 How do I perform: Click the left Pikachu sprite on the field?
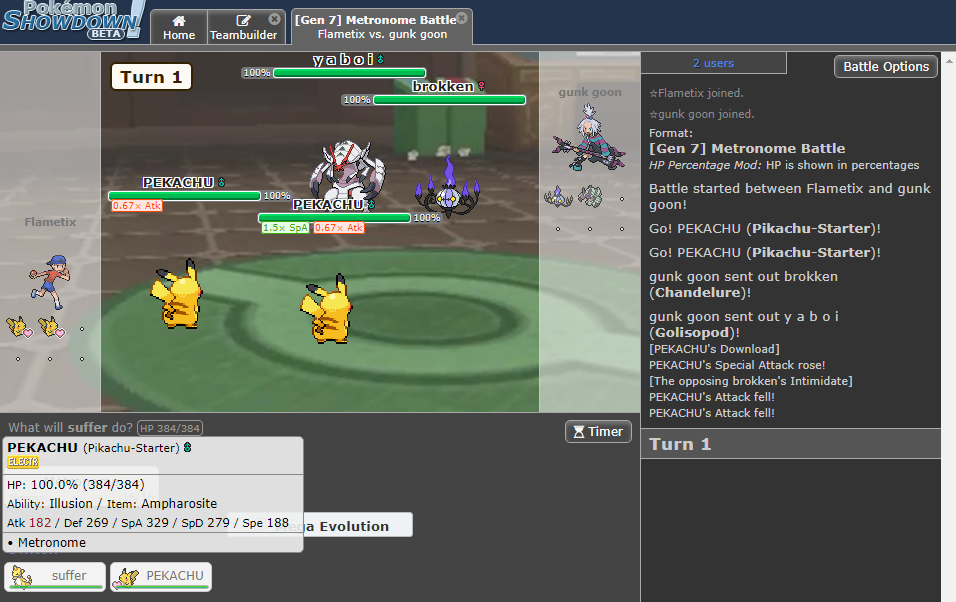pos(177,294)
